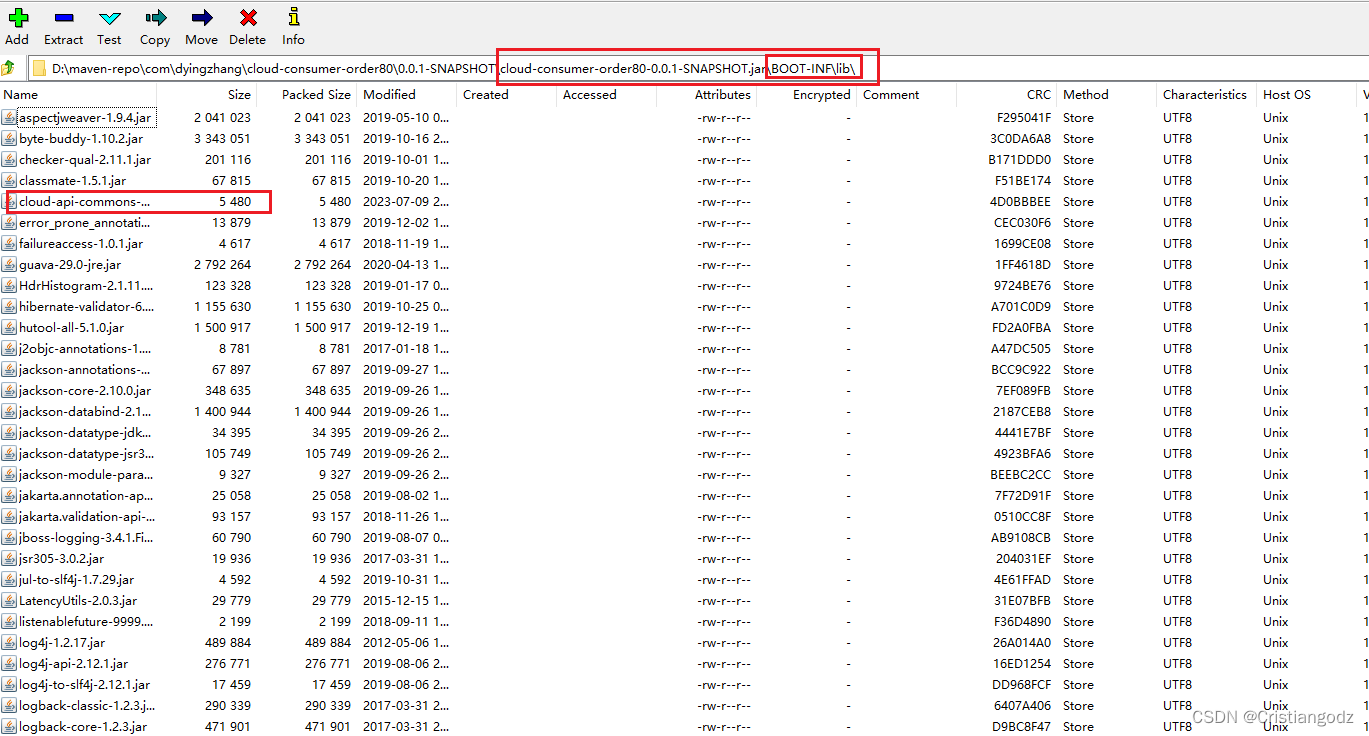Click the blue Extract toolbar icon
Image resolution: width=1369 pixels, height=736 pixels.
tap(63, 18)
